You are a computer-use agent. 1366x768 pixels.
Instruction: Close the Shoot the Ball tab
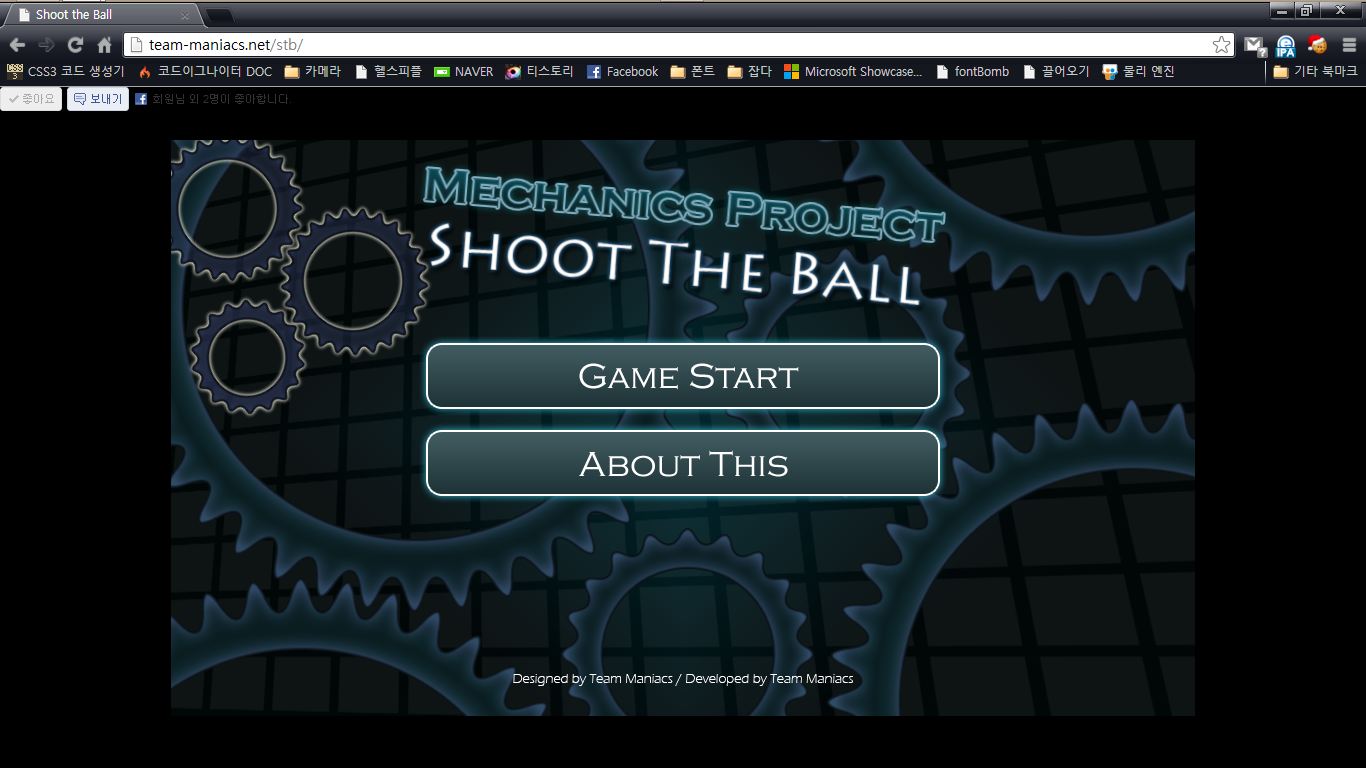(x=185, y=15)
